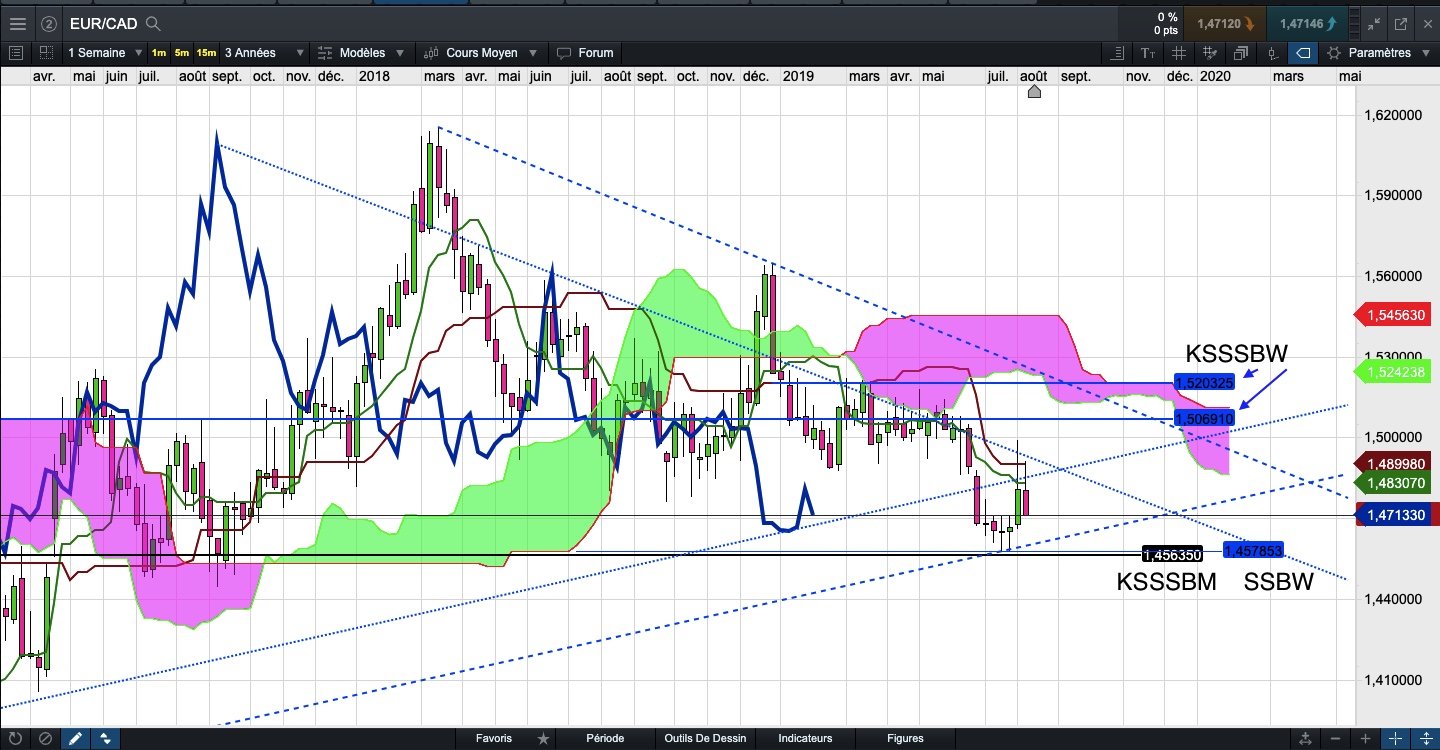Select the 1,456350 black line label

click(1172, 553)
